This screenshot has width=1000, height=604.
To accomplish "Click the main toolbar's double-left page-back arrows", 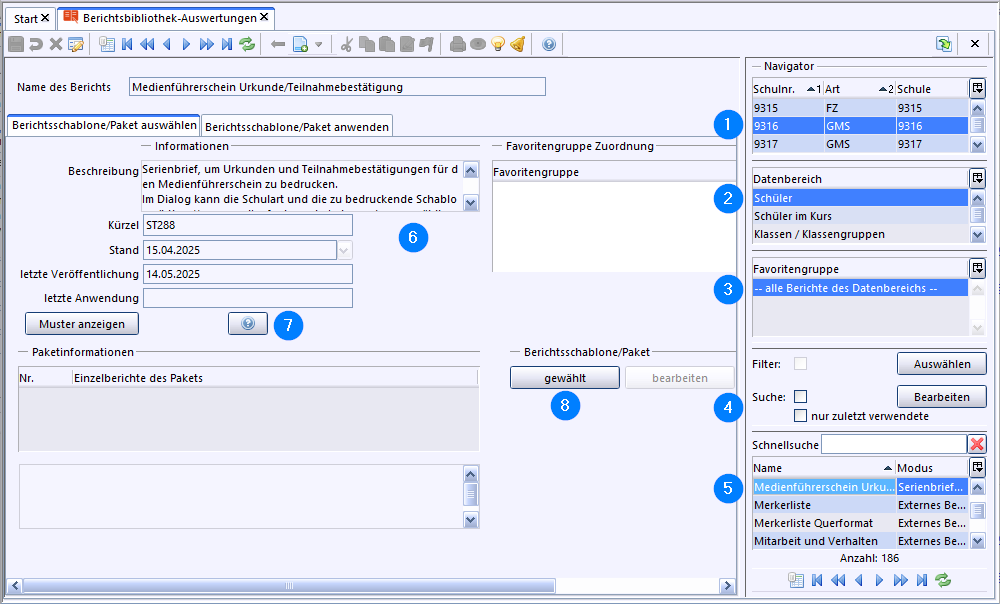I will (147, 44).
